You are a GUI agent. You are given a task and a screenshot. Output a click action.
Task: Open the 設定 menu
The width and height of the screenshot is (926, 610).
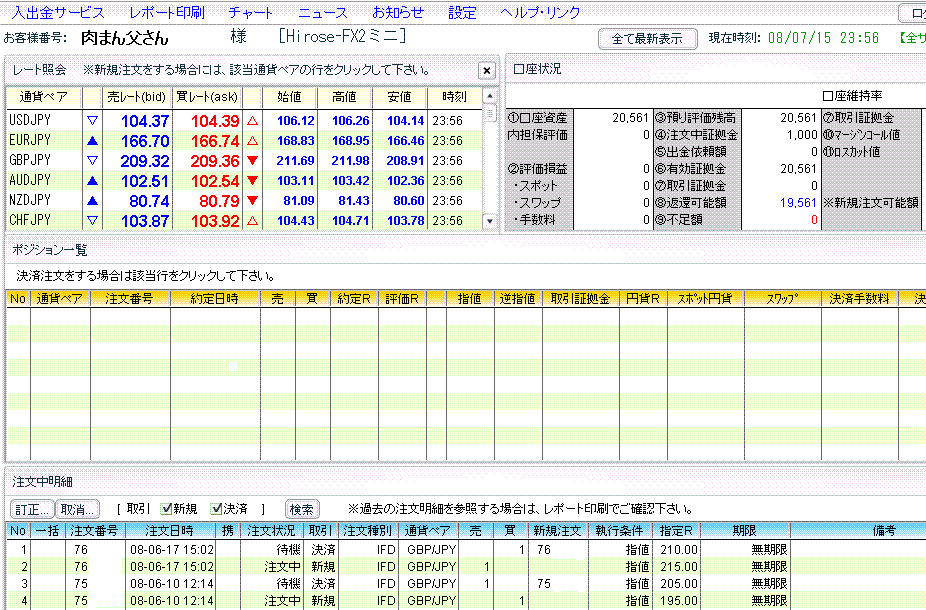[x=462, y=12]
